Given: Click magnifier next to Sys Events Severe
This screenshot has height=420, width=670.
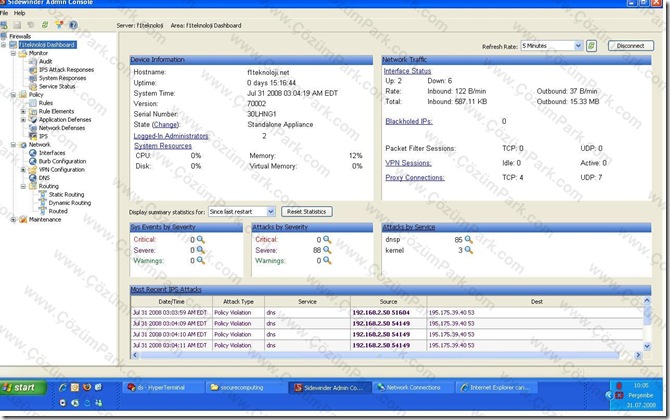Looking at the screenshot, I should [x=200, y=250].
